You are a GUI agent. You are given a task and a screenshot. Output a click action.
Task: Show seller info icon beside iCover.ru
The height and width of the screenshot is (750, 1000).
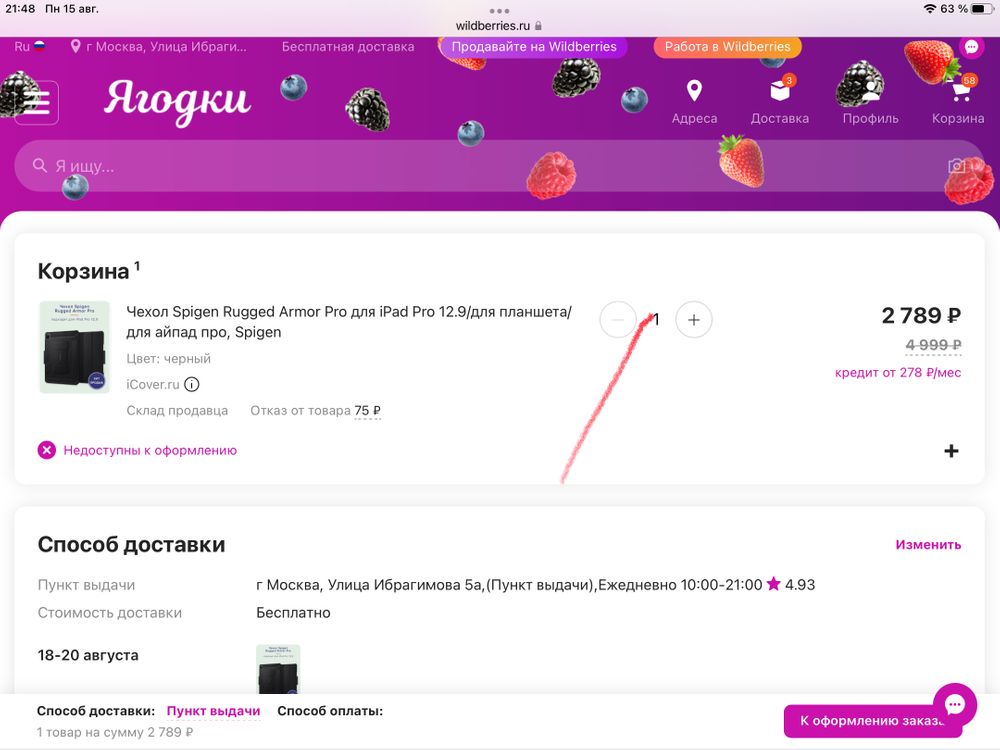point(191,384)
